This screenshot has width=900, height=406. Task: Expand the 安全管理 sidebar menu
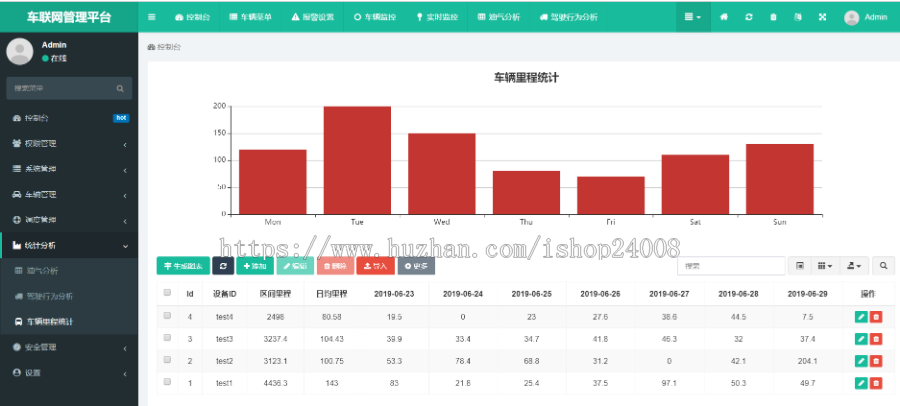click(x=69, y=347)
